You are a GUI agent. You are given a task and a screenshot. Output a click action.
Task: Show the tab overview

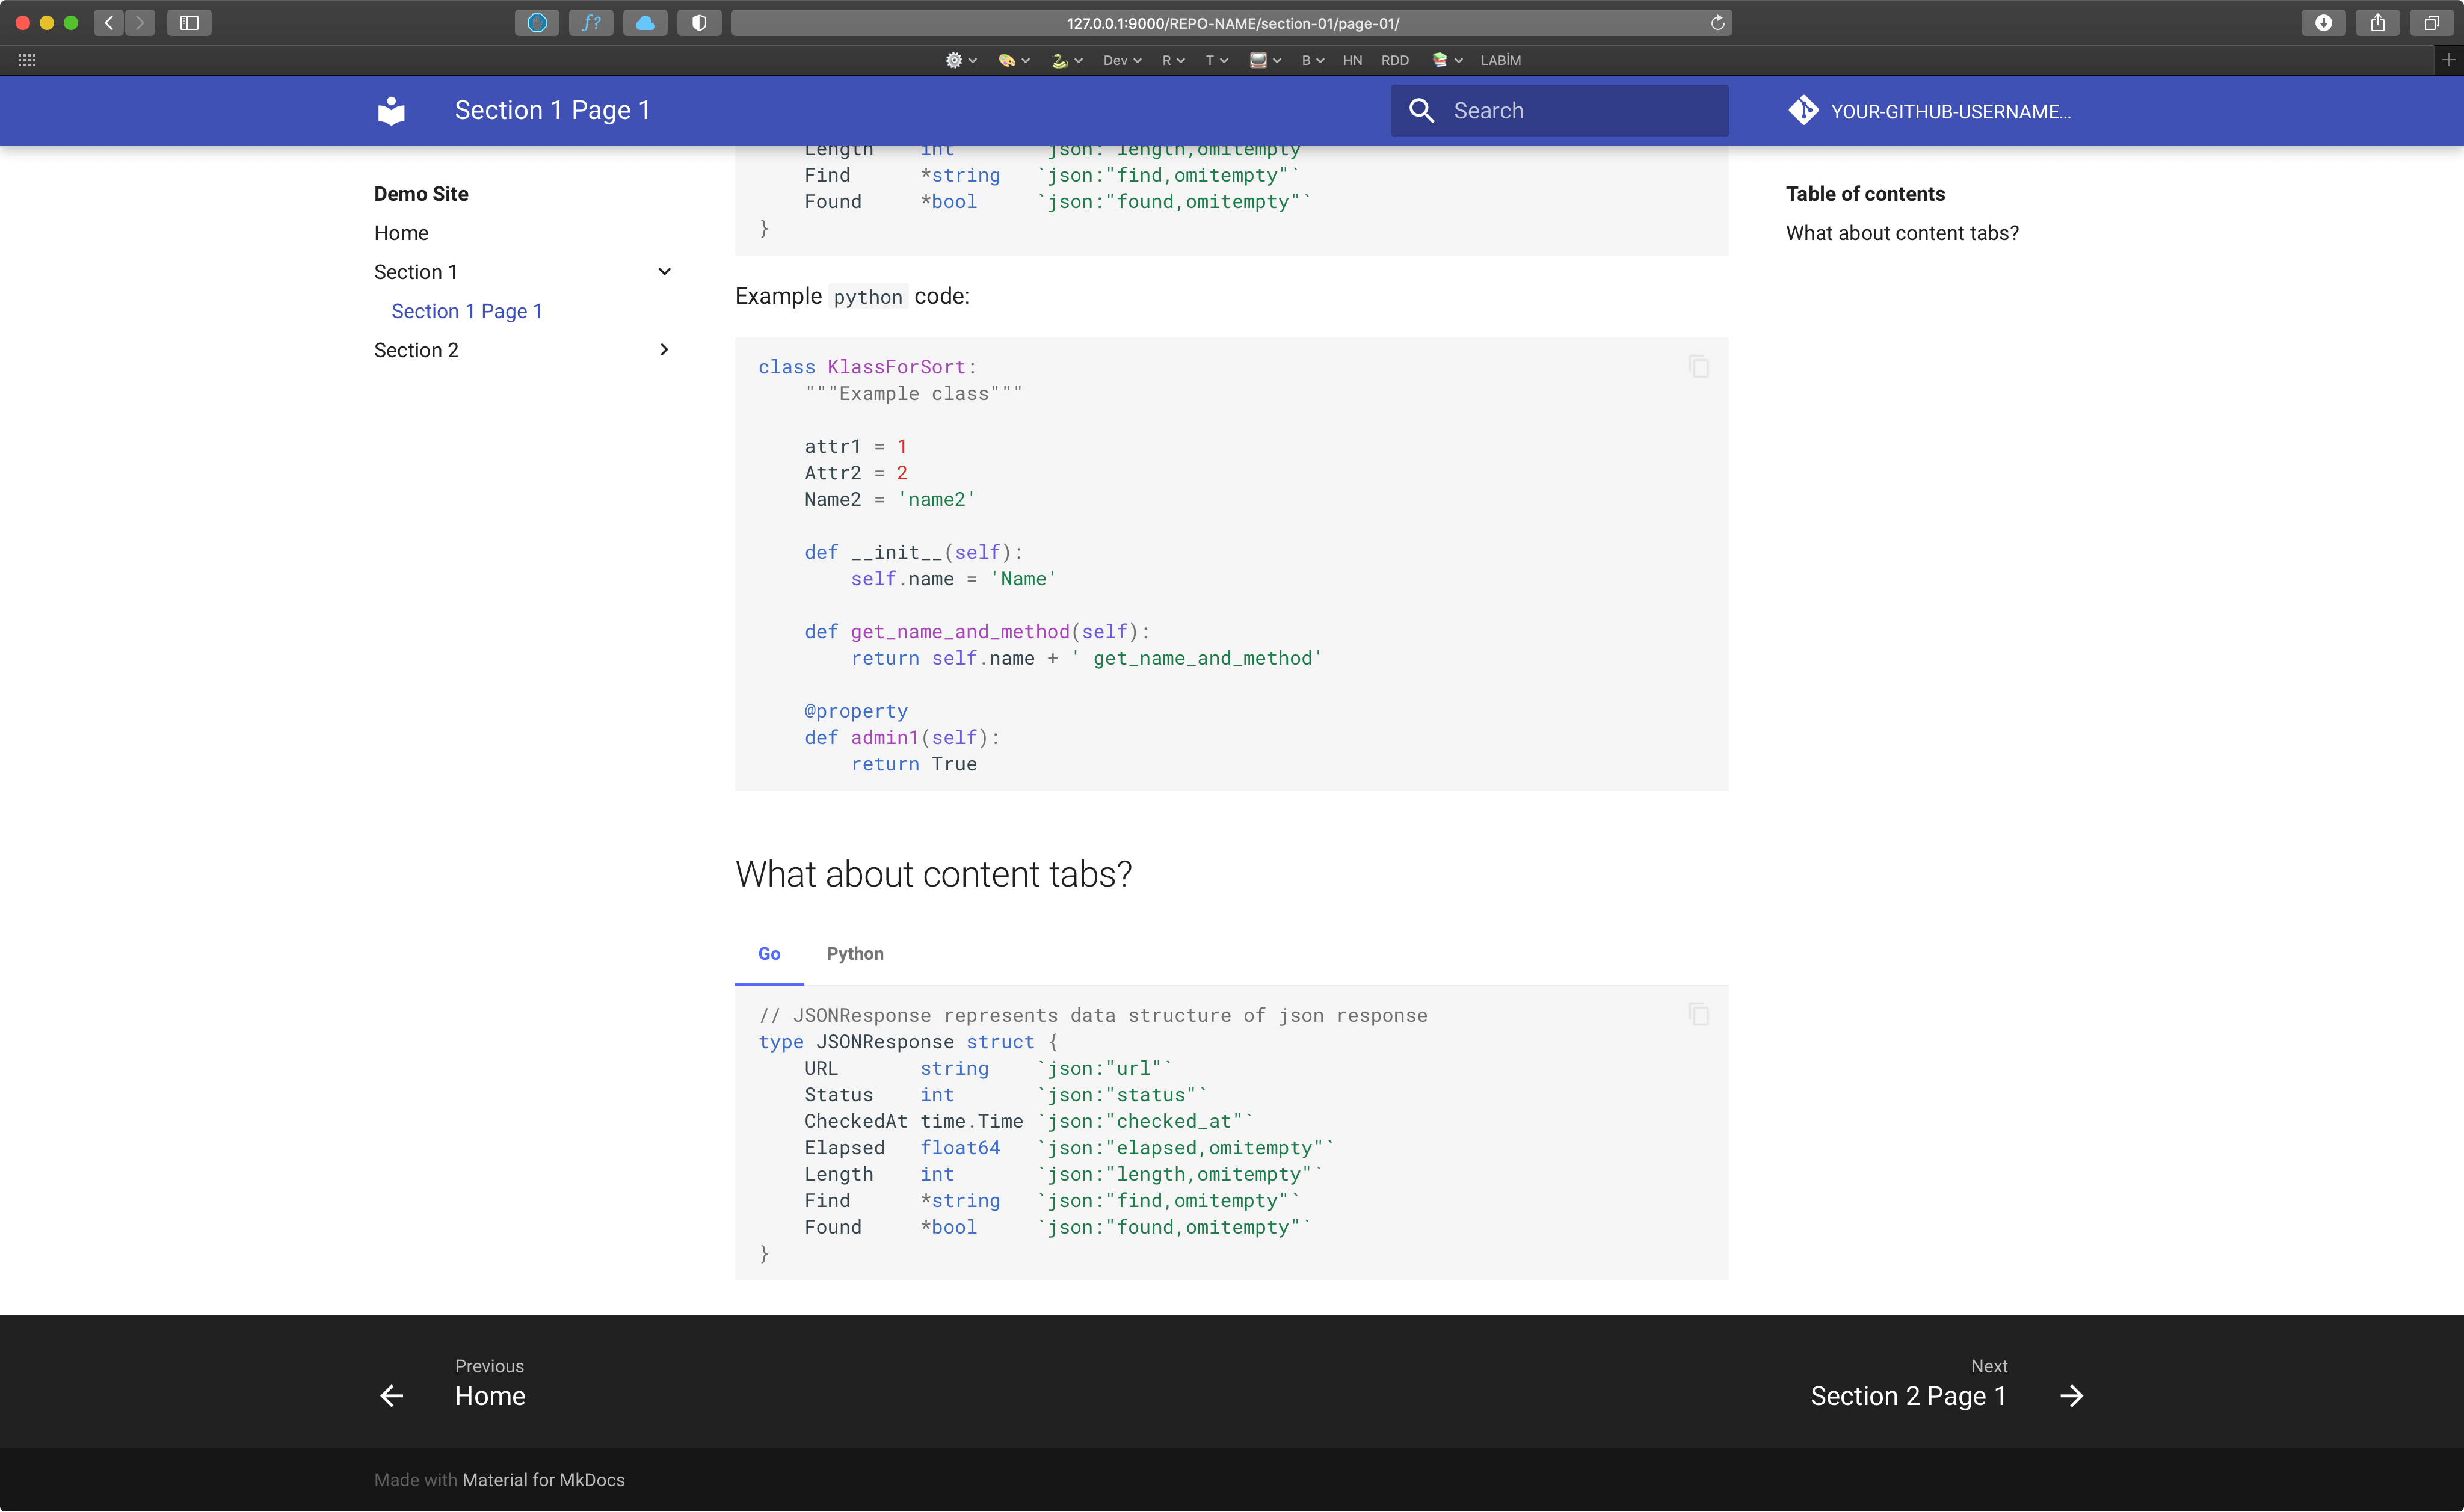tap(2431, 22)
